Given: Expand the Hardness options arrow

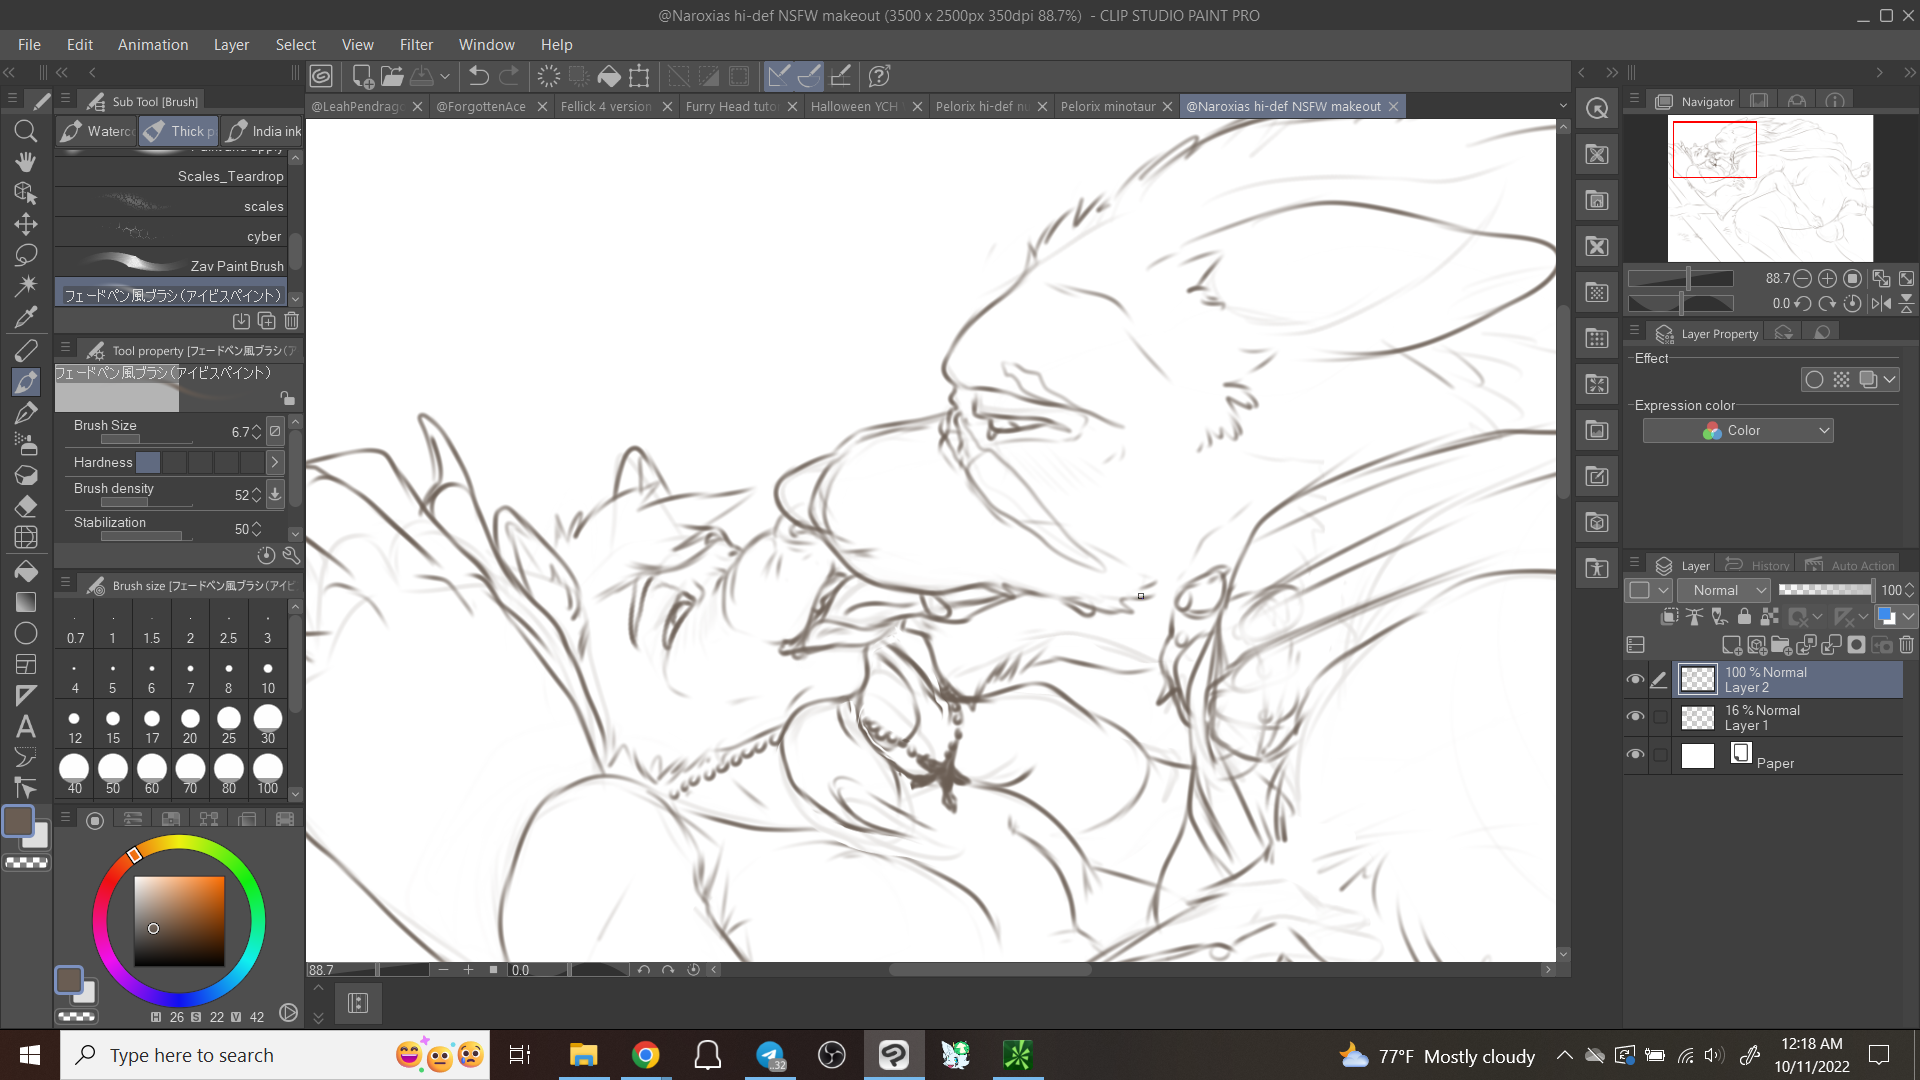Looking at the screenshot, I should click(275, 462).
